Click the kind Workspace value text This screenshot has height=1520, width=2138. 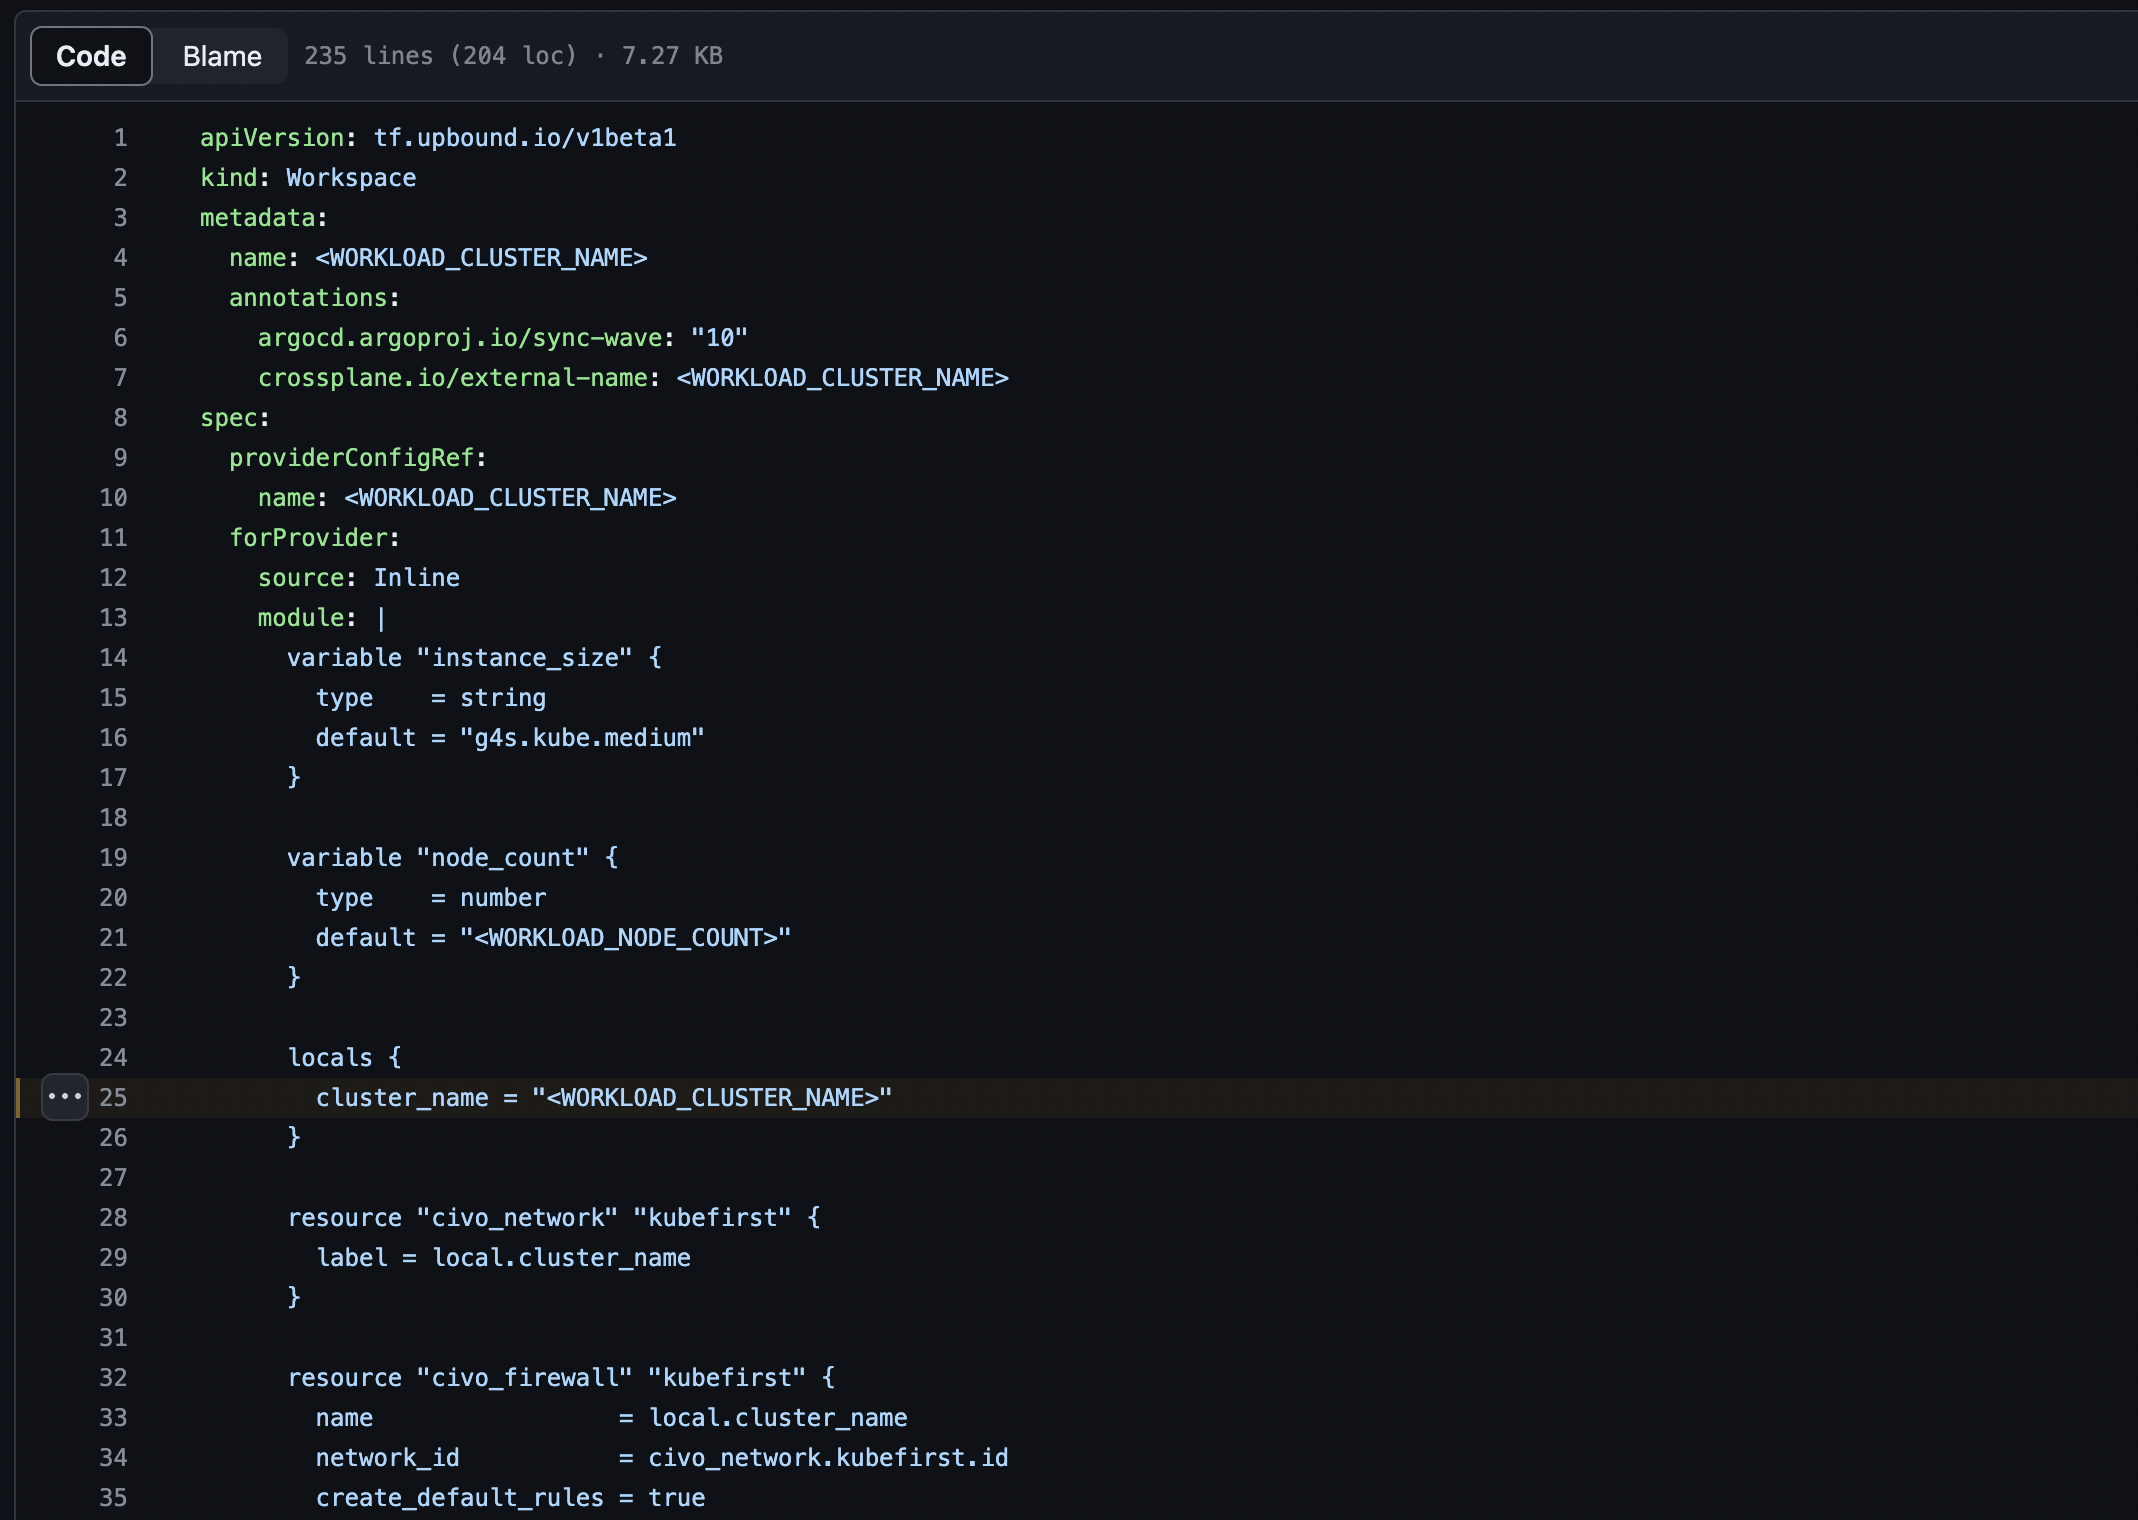click(351, 178)
